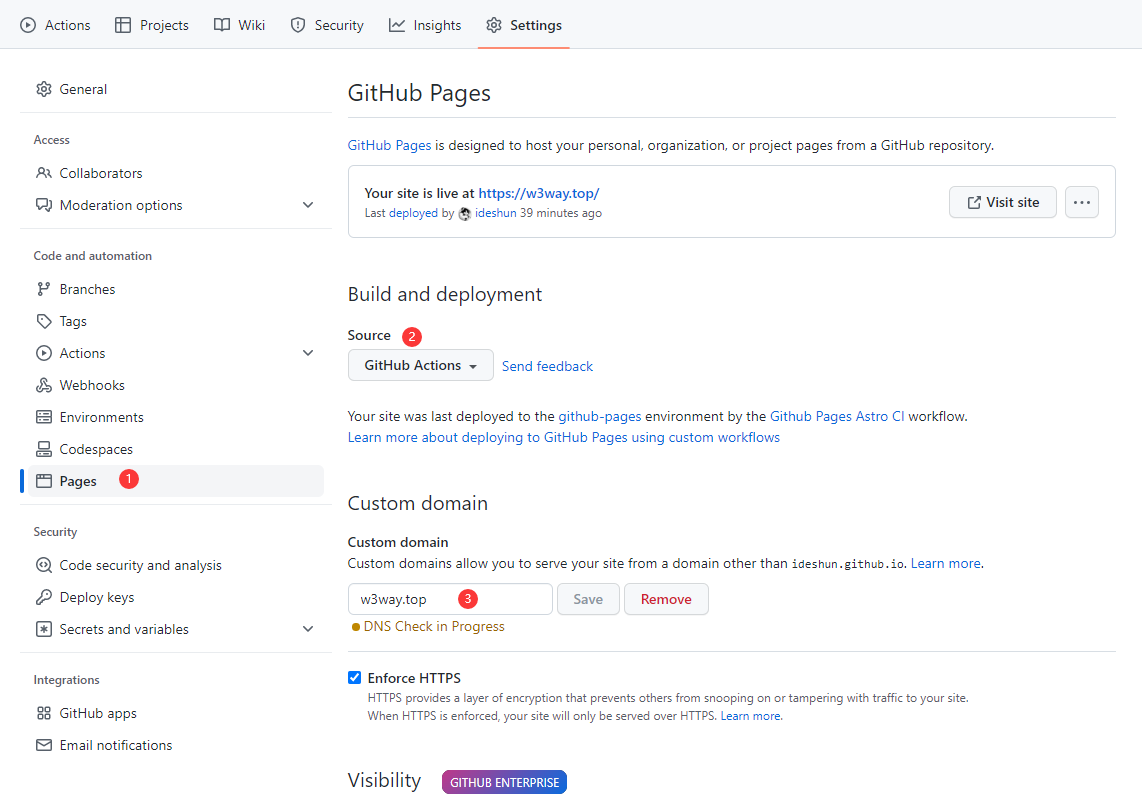This screenshot has width=1142, height=806.
Task: Click Learn more link for custom domains
Action: coord(945,564)
